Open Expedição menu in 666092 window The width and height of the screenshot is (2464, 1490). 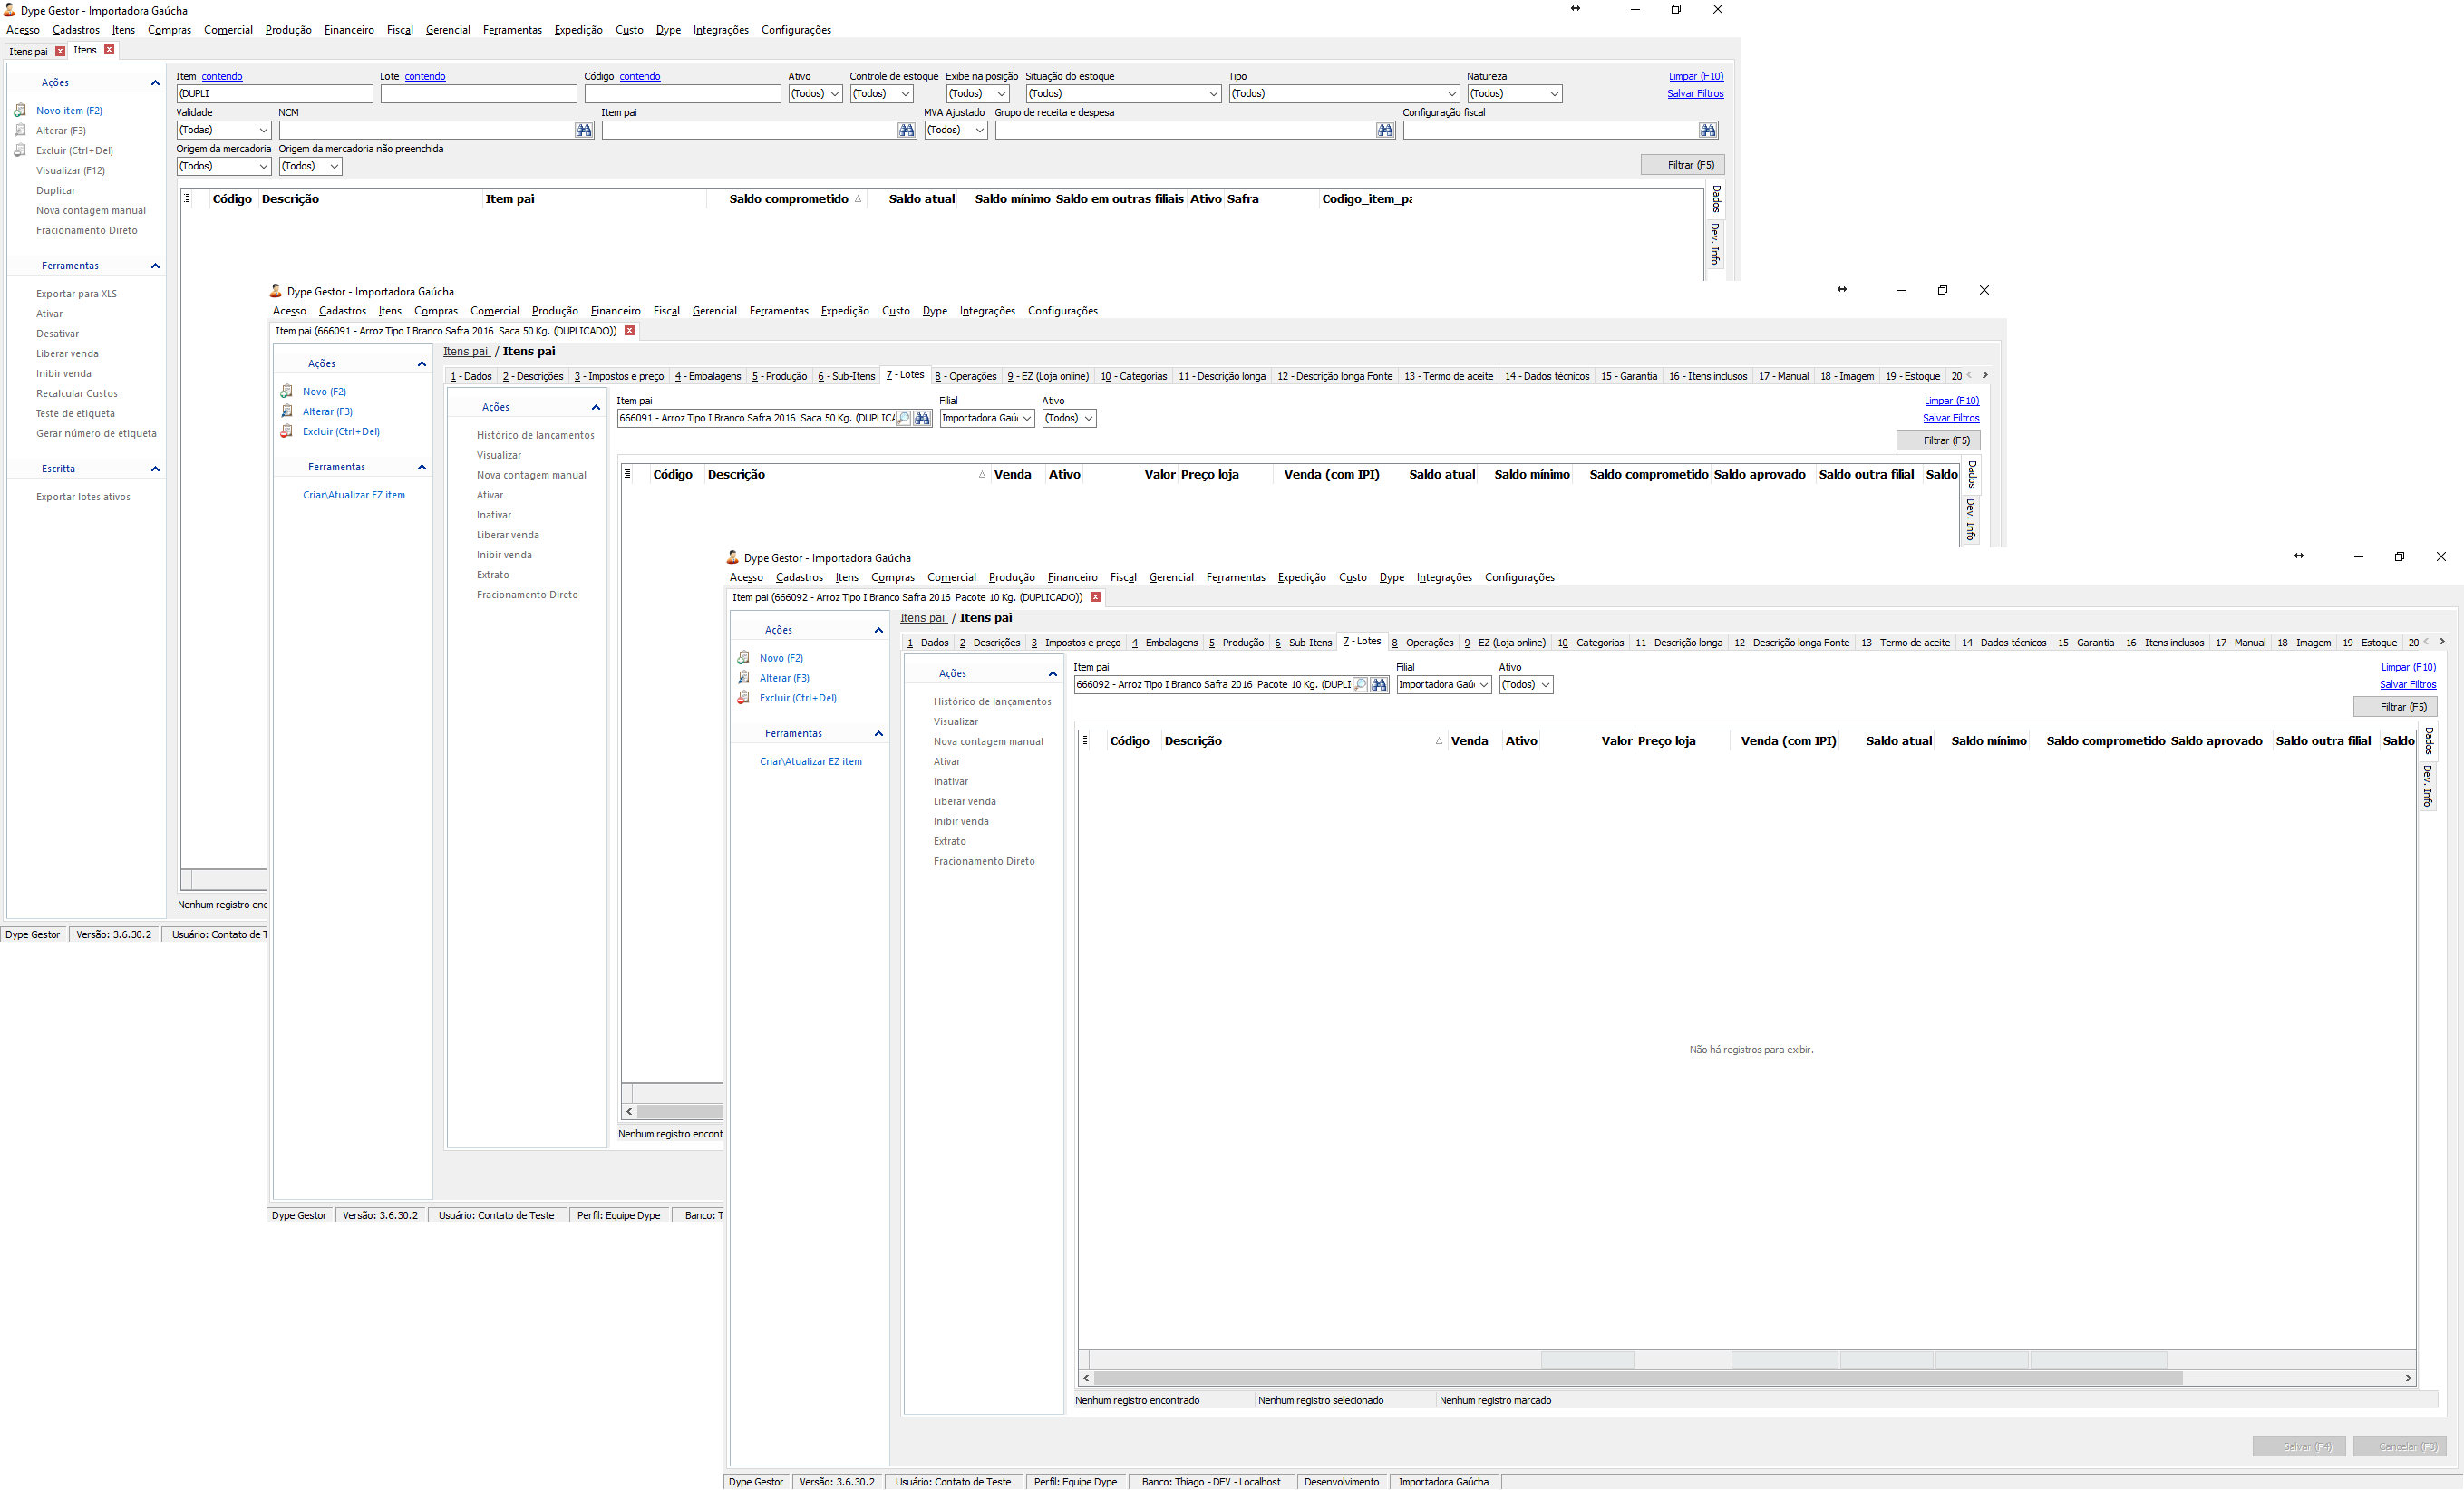click(1302, 577)
